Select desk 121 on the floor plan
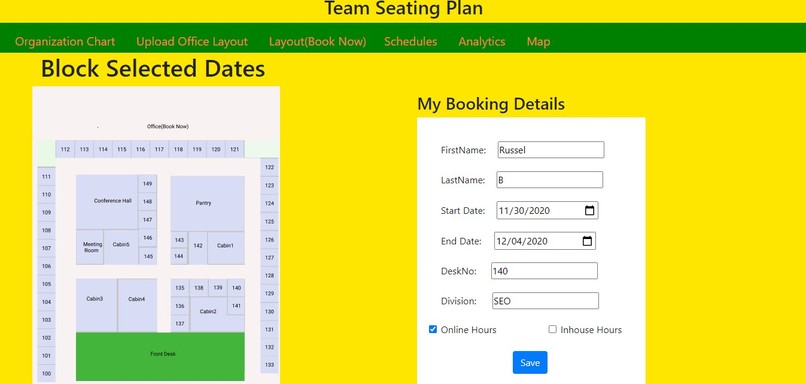The image size is (806, 384). [235, 150]
